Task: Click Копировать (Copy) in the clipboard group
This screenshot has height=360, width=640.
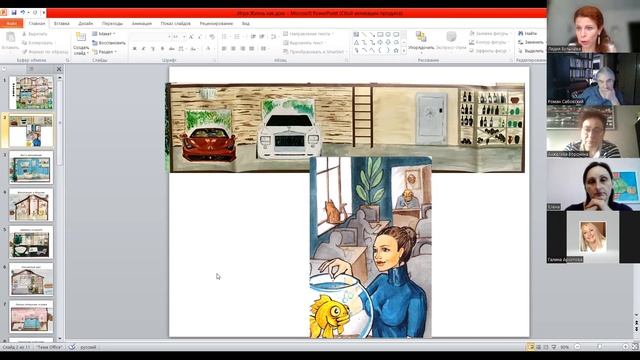Action: pyautogui.click(x=38, y=43)
